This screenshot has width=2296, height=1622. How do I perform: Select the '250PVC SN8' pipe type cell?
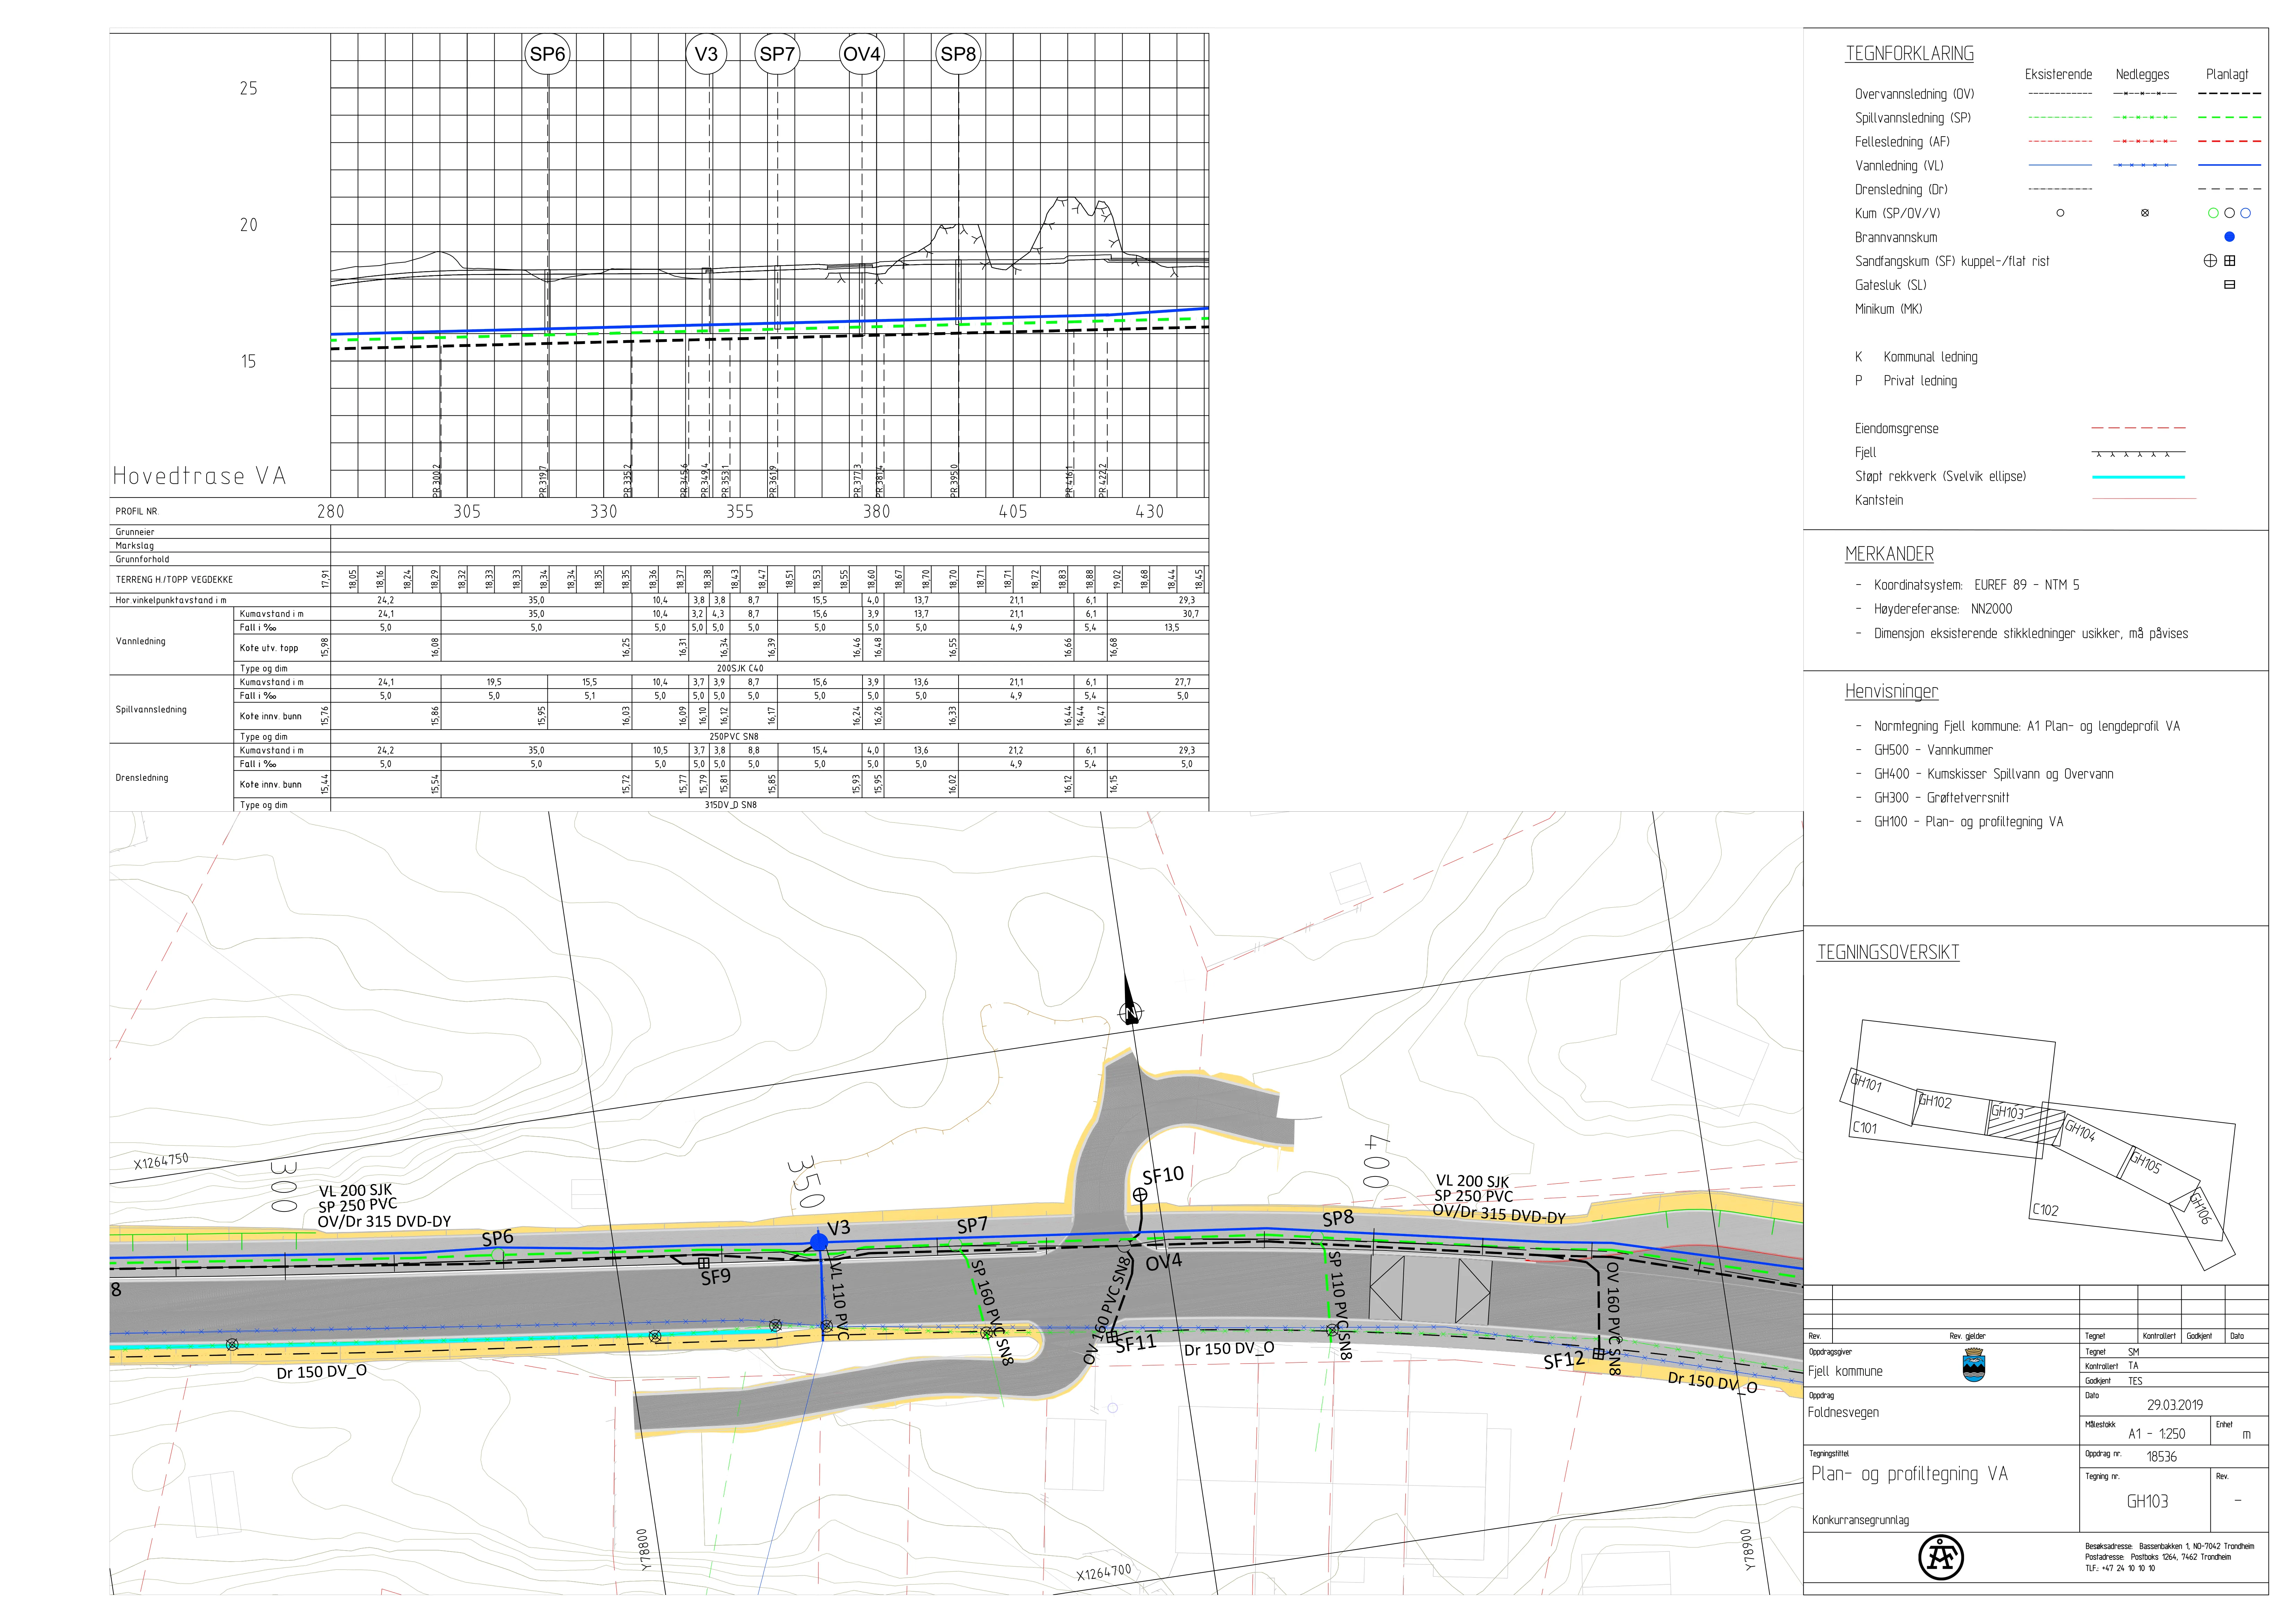coord(734,737)
